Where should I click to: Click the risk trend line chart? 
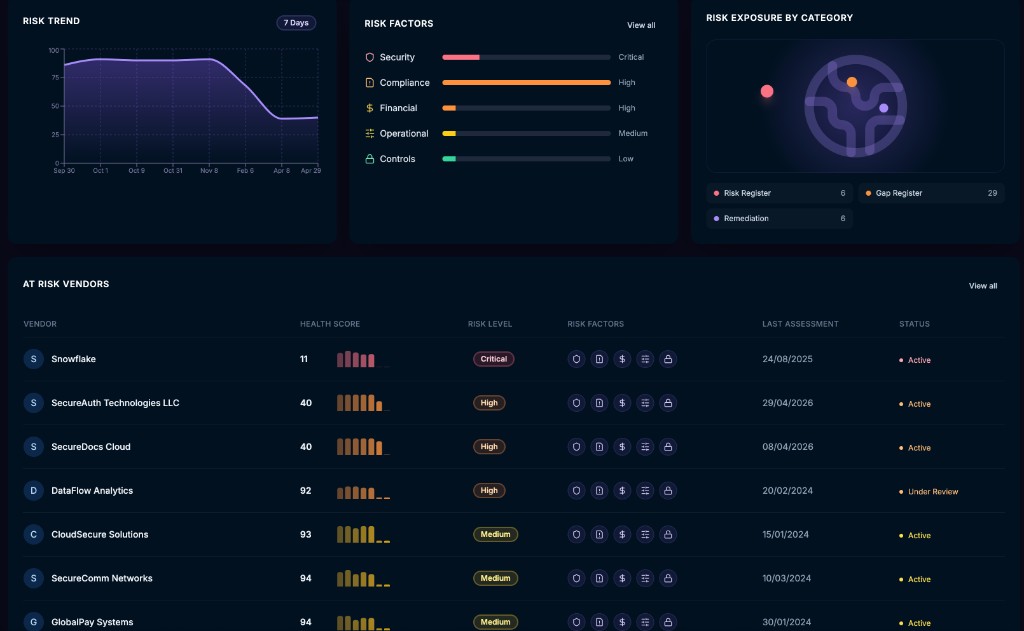(191, 106)
